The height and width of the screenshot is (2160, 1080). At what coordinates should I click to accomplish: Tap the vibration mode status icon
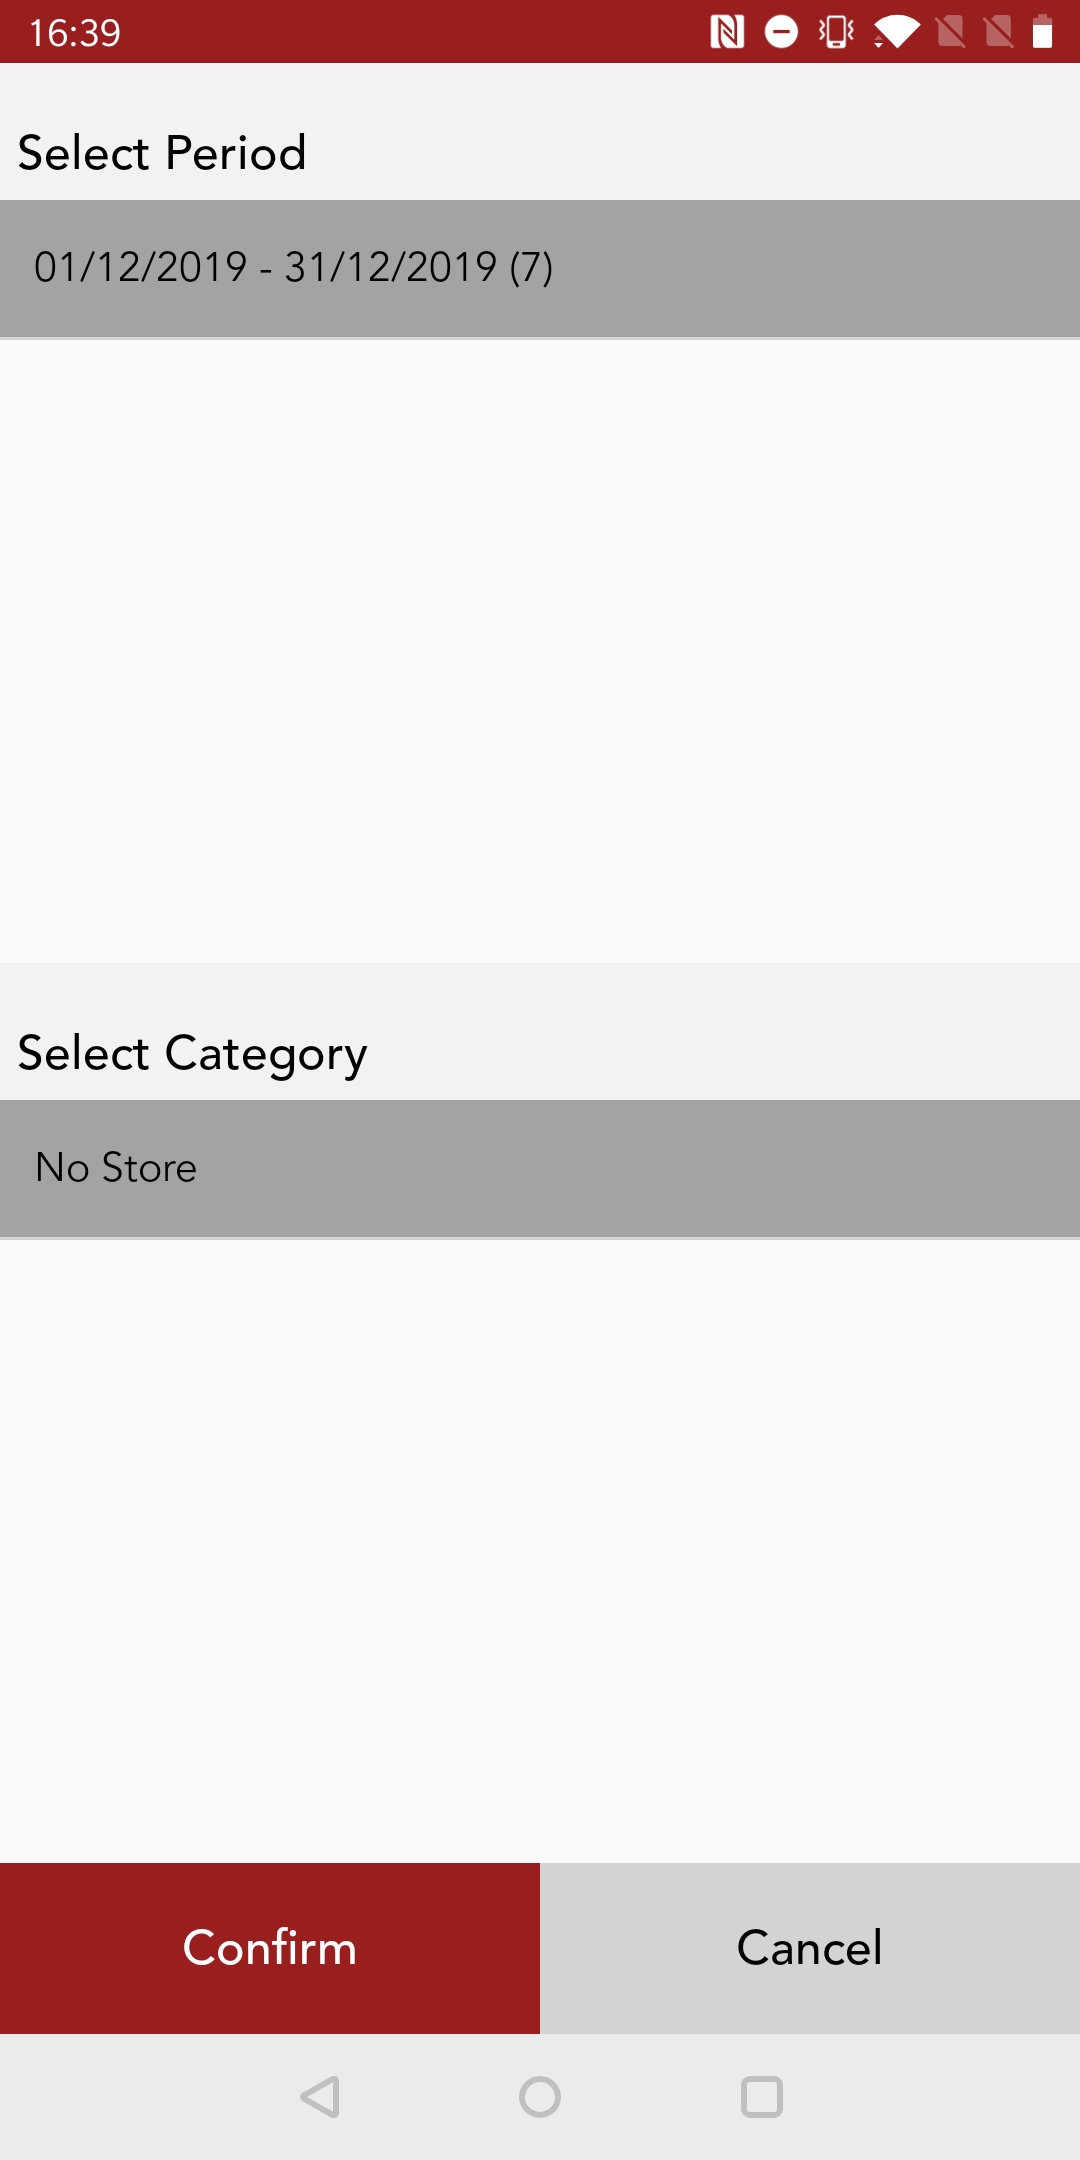point(836,32)
